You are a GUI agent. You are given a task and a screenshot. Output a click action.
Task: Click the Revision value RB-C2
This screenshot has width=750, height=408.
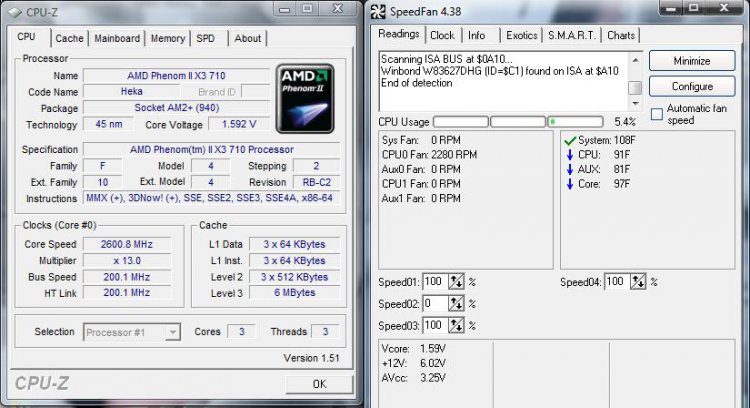(317, 182)
